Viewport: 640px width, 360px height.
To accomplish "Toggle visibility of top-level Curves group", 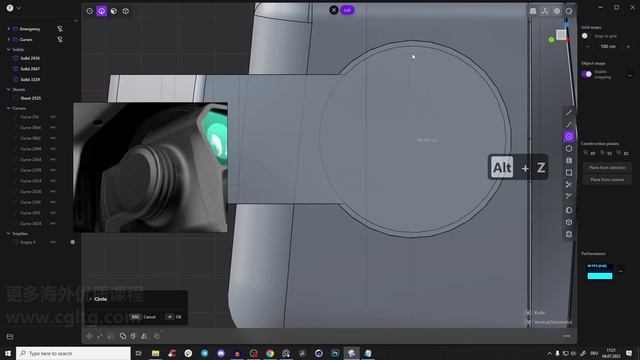I will 60,39.
